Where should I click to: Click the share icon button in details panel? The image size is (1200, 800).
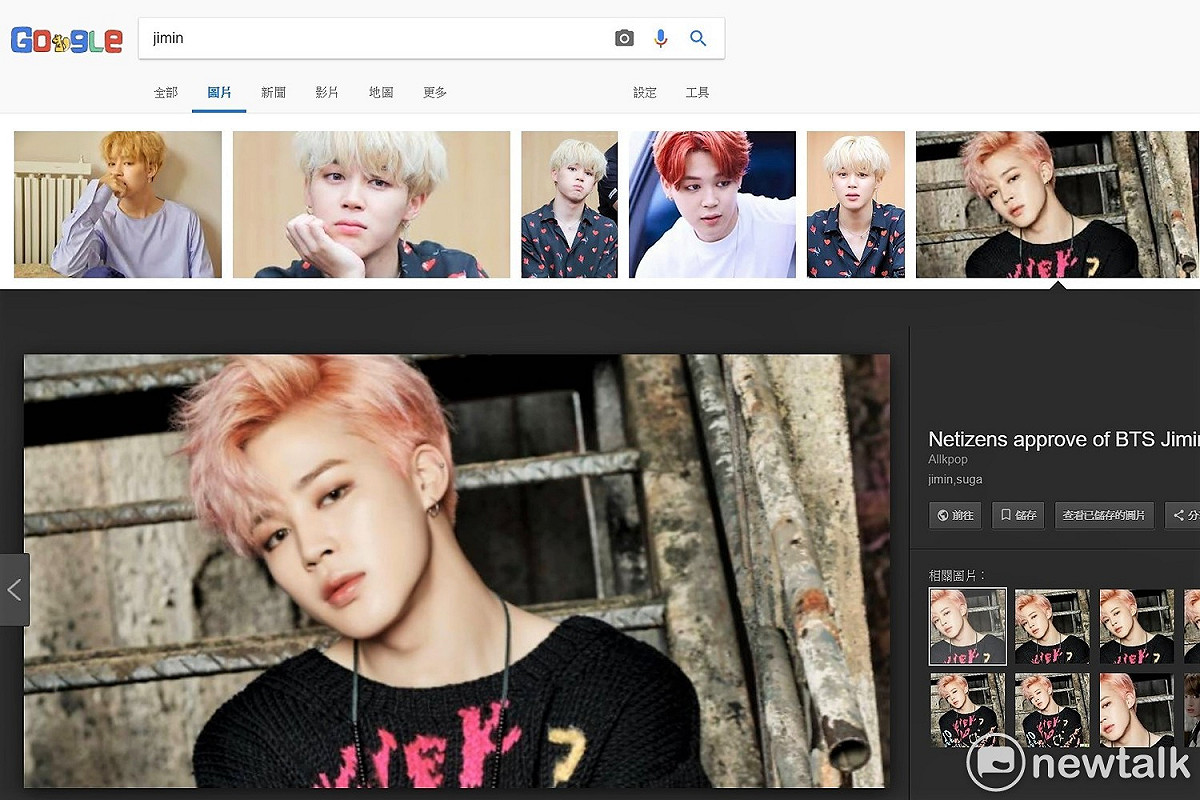pyautogui.click(x=1185, y=515)
